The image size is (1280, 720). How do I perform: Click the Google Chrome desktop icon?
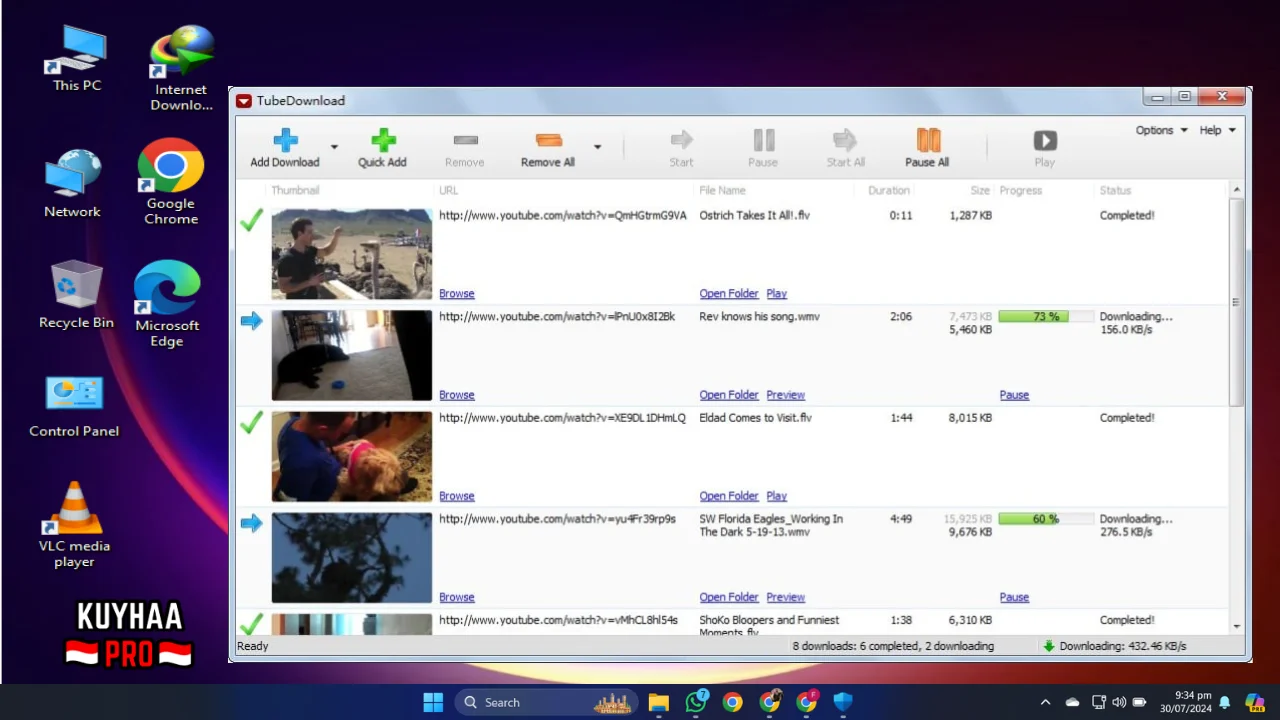point(171,181)
